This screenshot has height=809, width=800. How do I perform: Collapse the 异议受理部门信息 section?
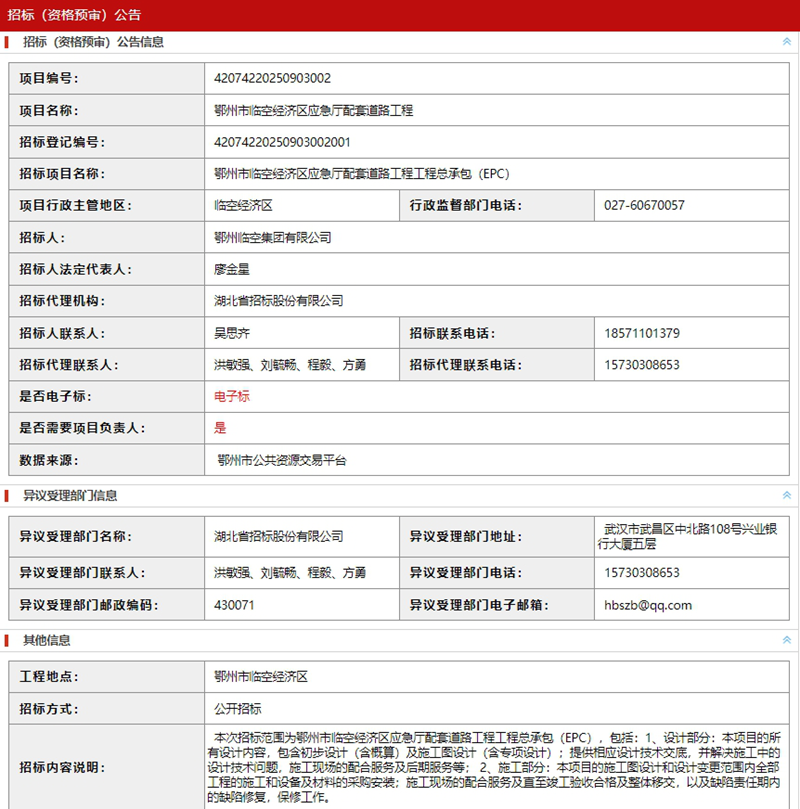tap(786, 495)
